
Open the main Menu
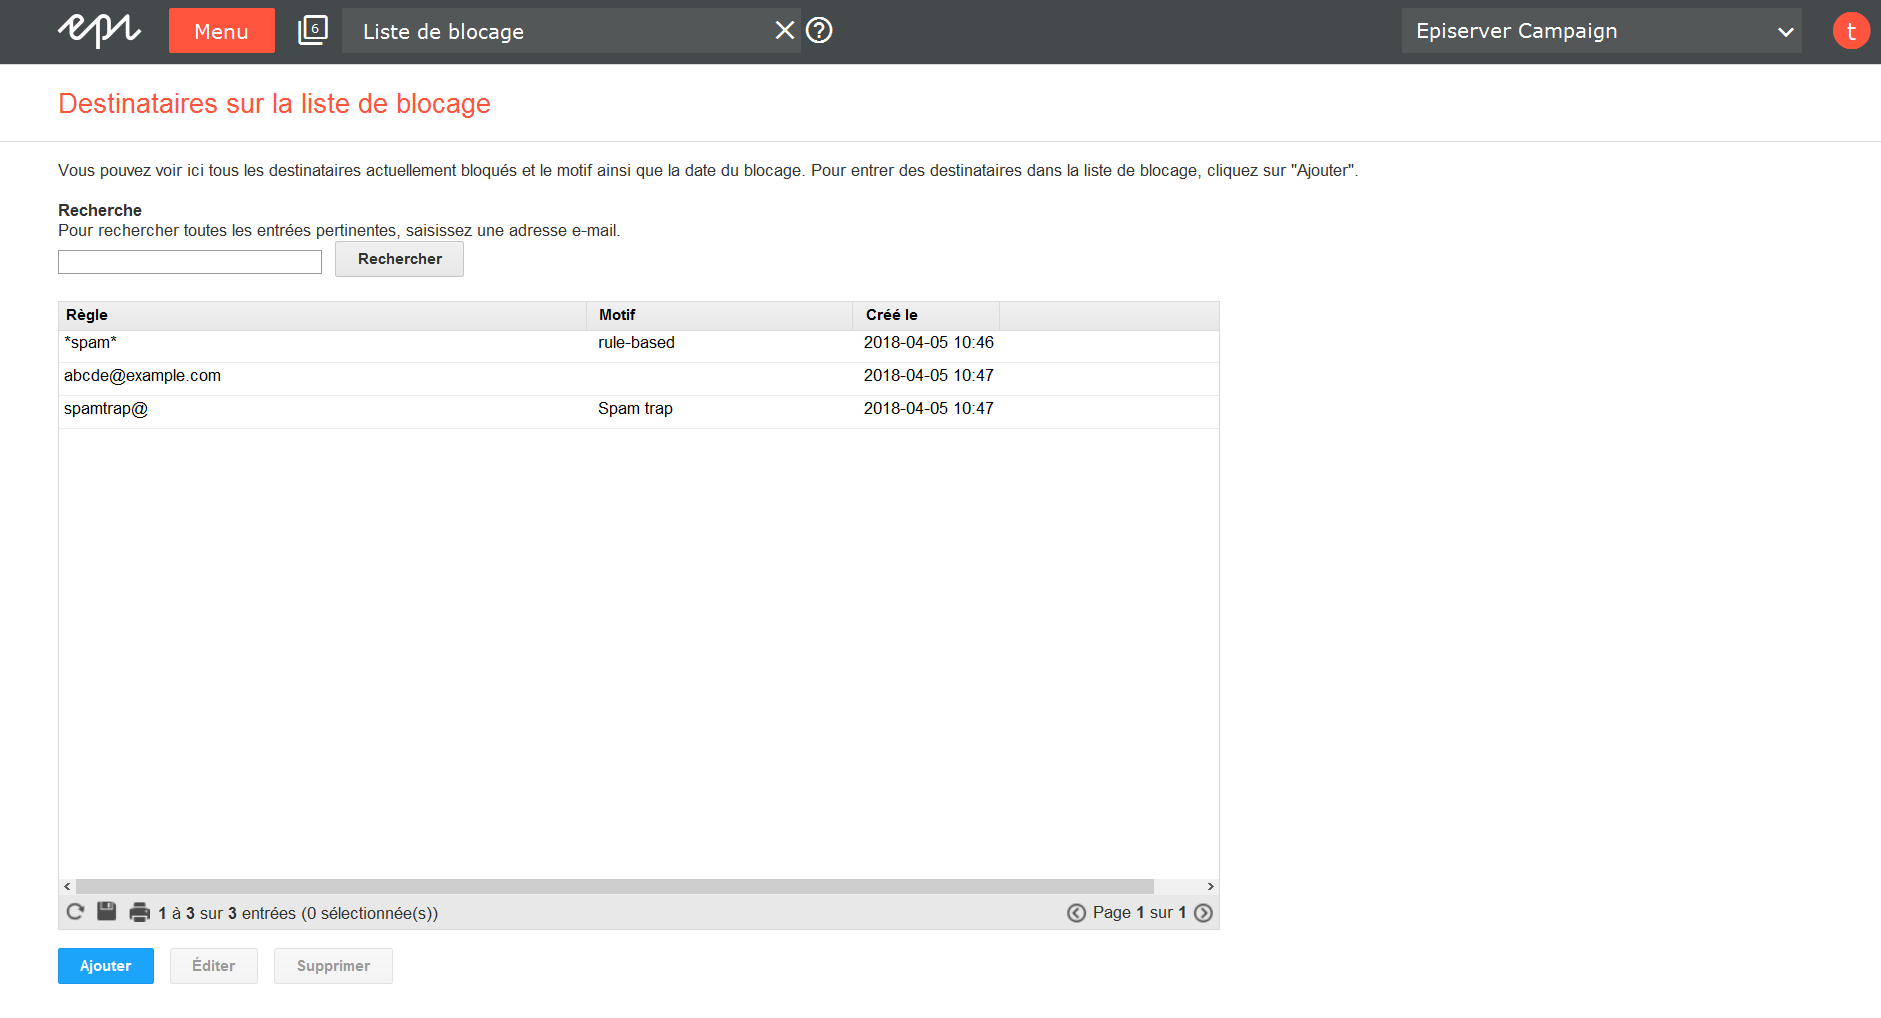point(222,31)
